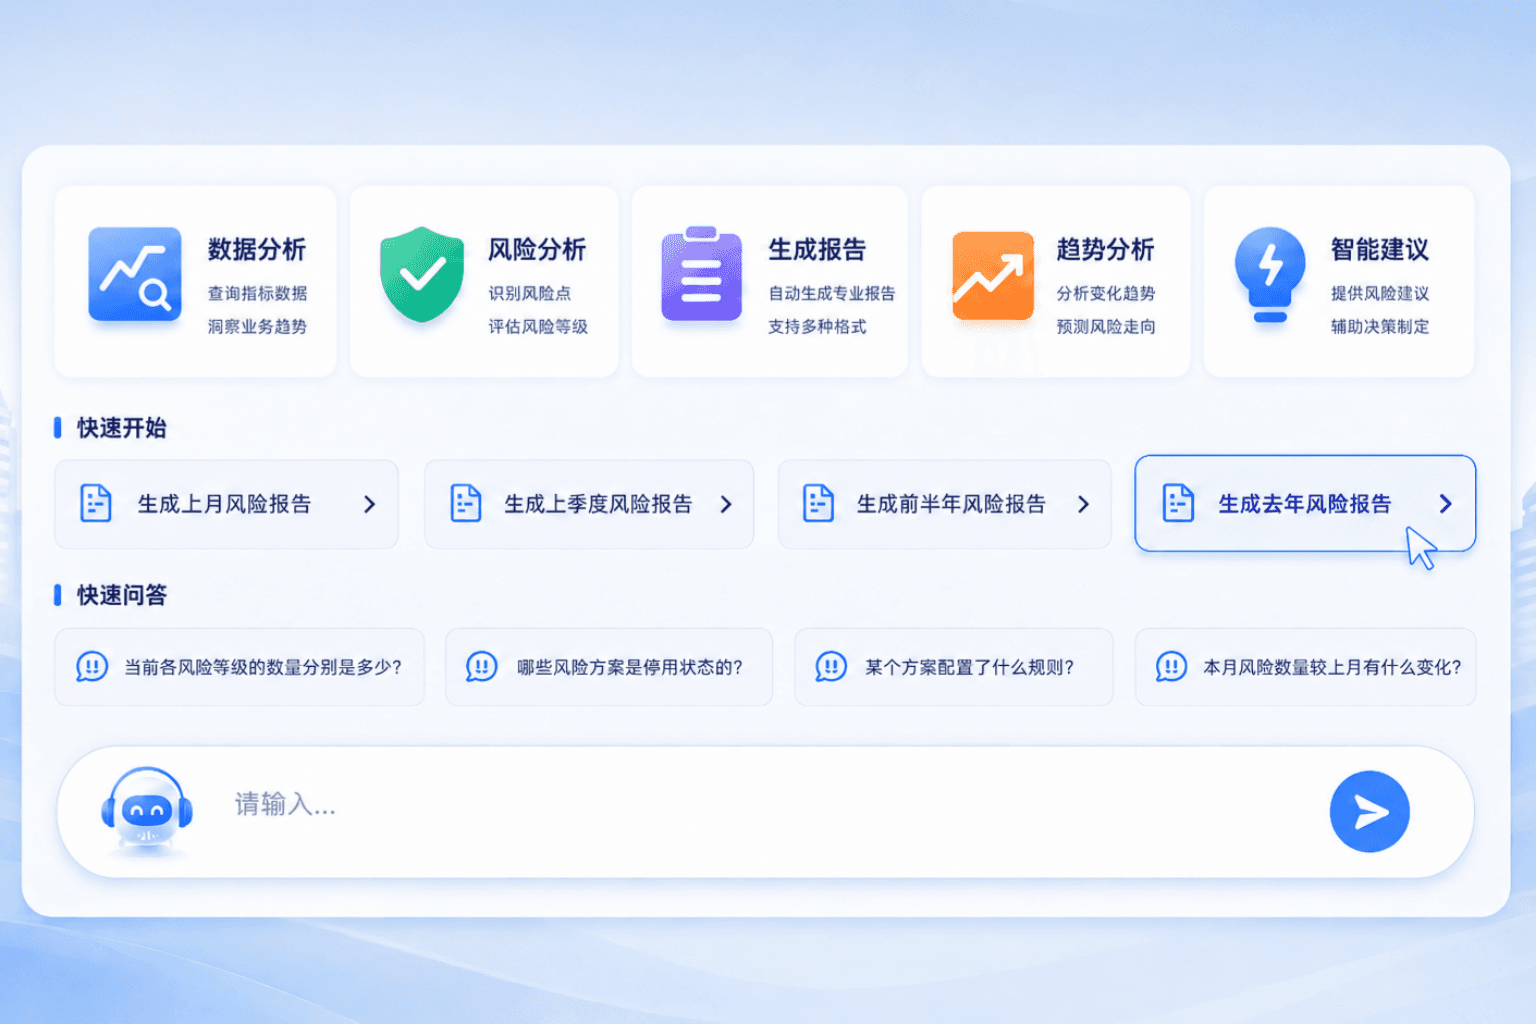Click the 快速开始 section heading
The image size is (1536, 1024).
(122, 428)
